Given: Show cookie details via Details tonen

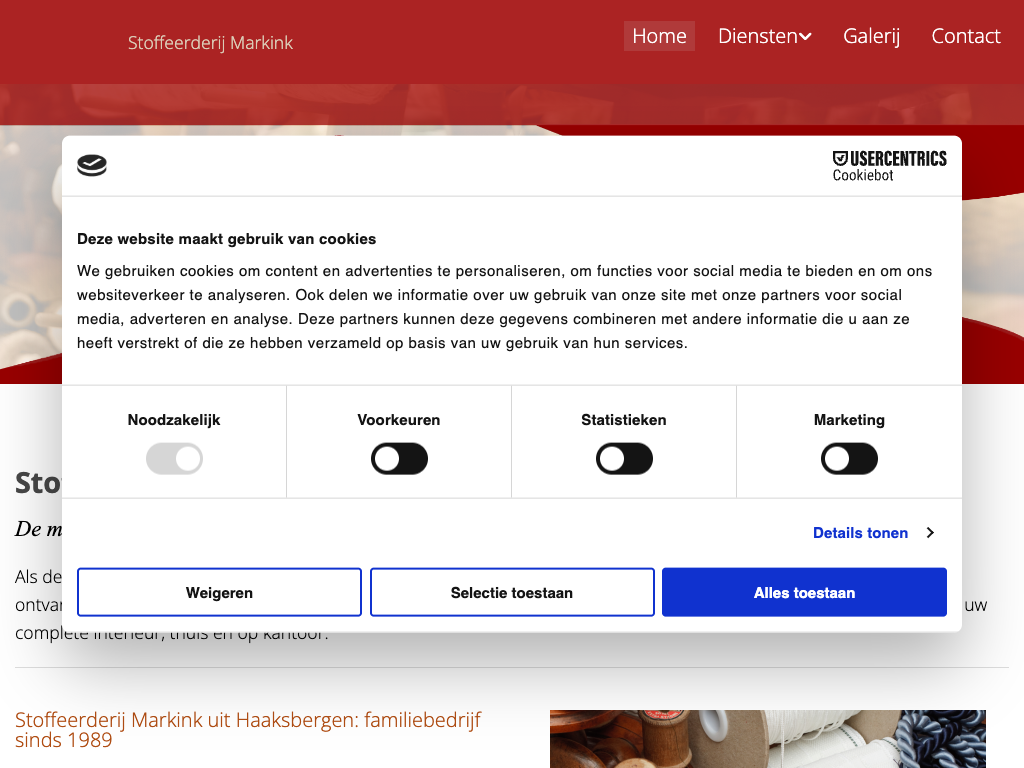Looking at the screenshot, I should point(860,533).
